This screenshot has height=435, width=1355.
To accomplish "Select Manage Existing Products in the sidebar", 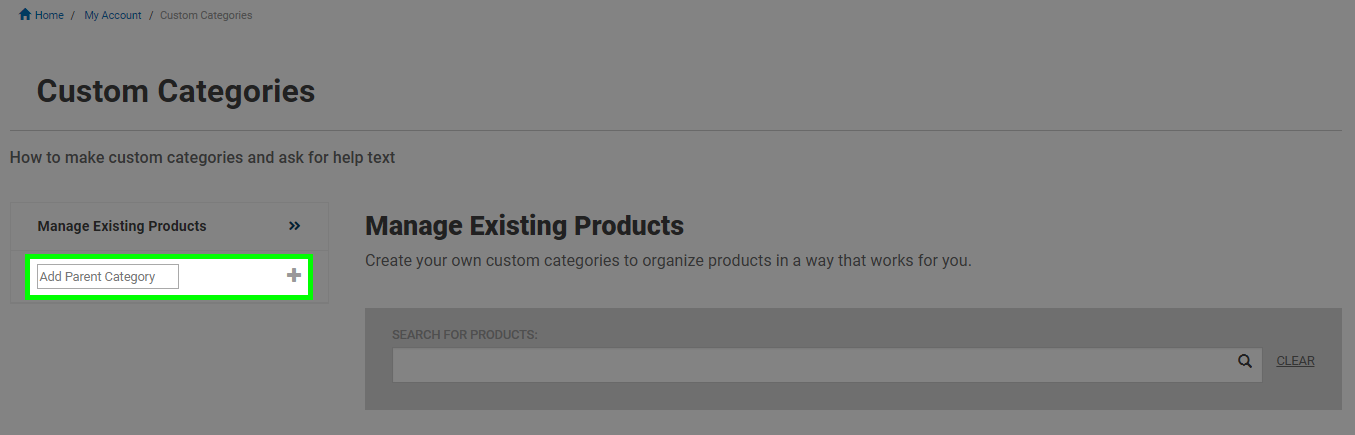I will point(122,226).
